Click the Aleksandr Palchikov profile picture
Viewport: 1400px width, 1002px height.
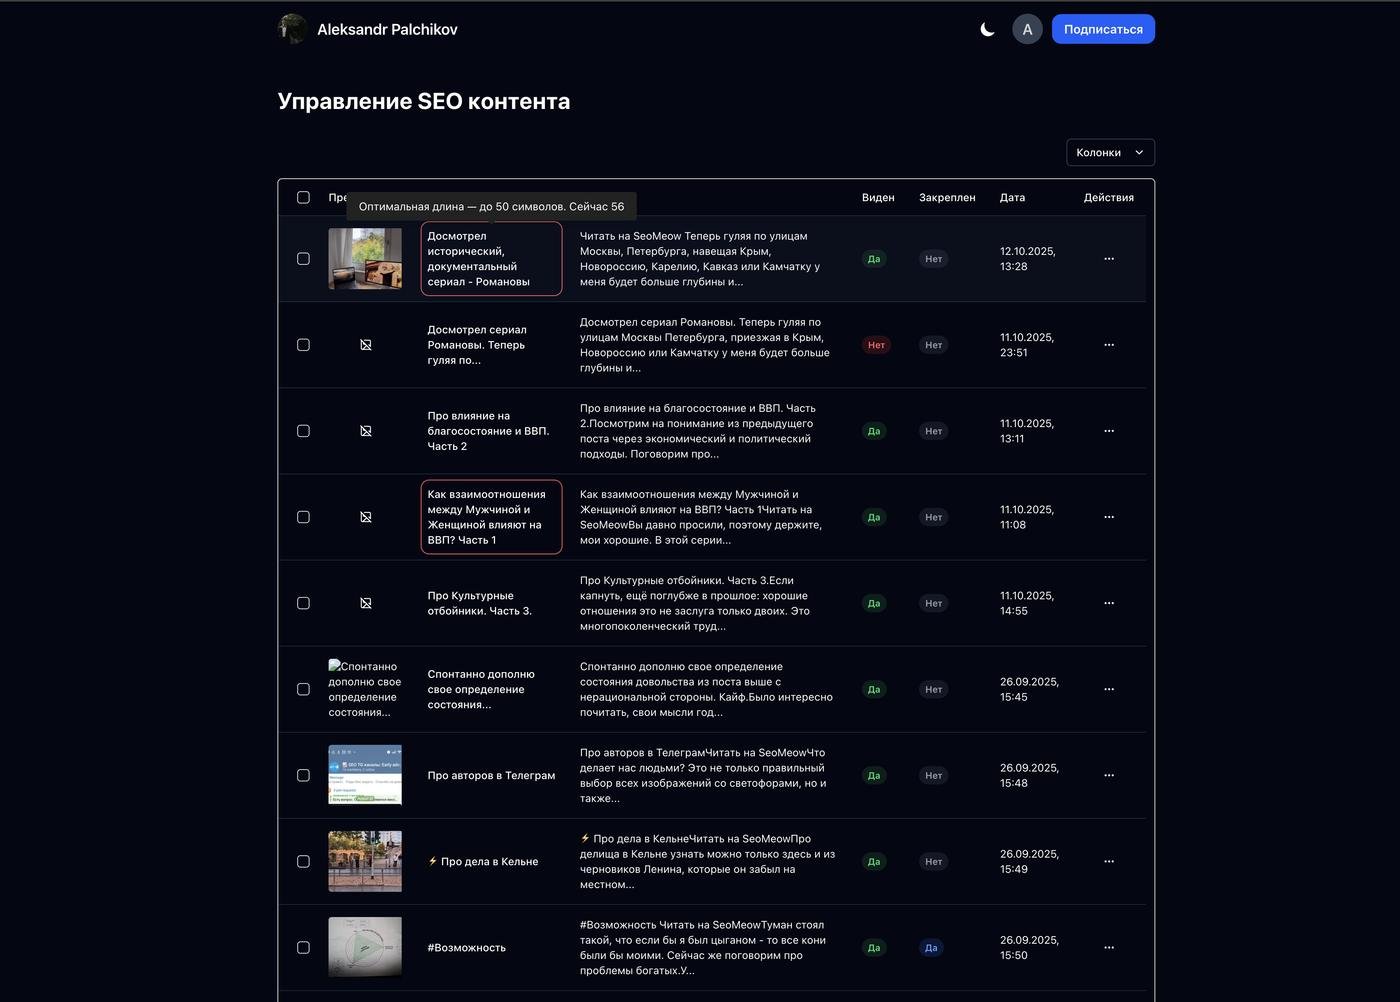(x=292, y=29)
